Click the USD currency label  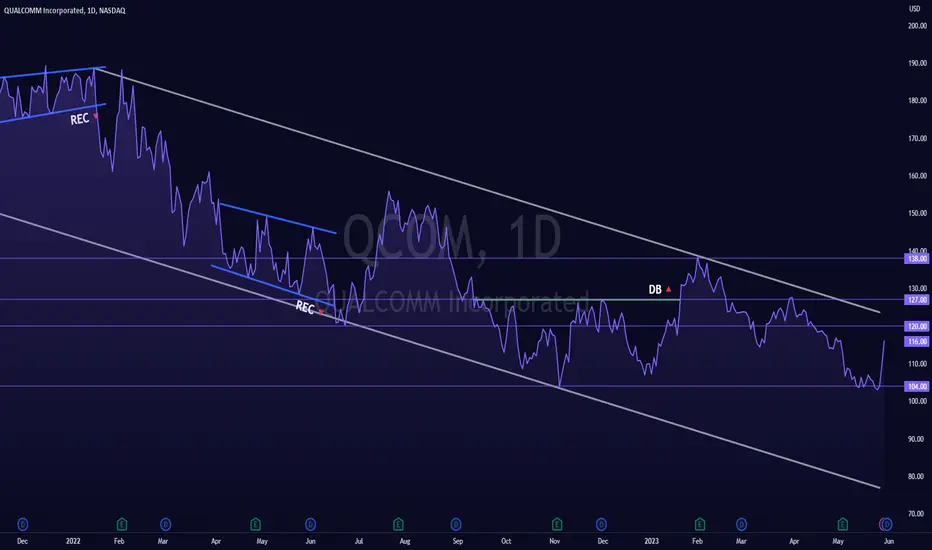click(x=914, y=9)
